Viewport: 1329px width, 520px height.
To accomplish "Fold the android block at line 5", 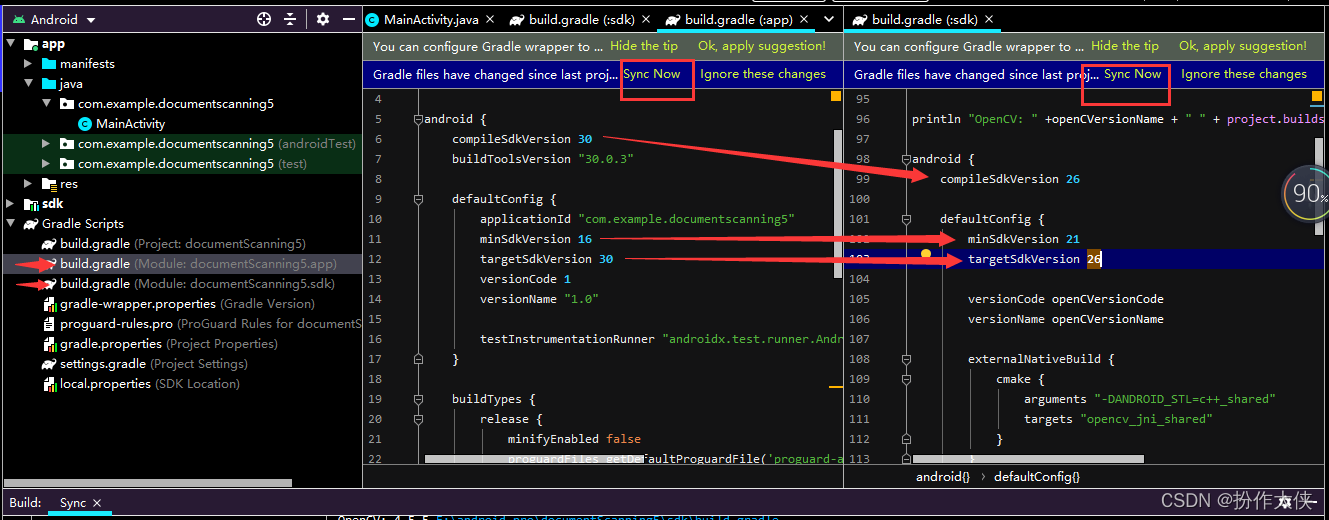I will [x=417, y=119].
